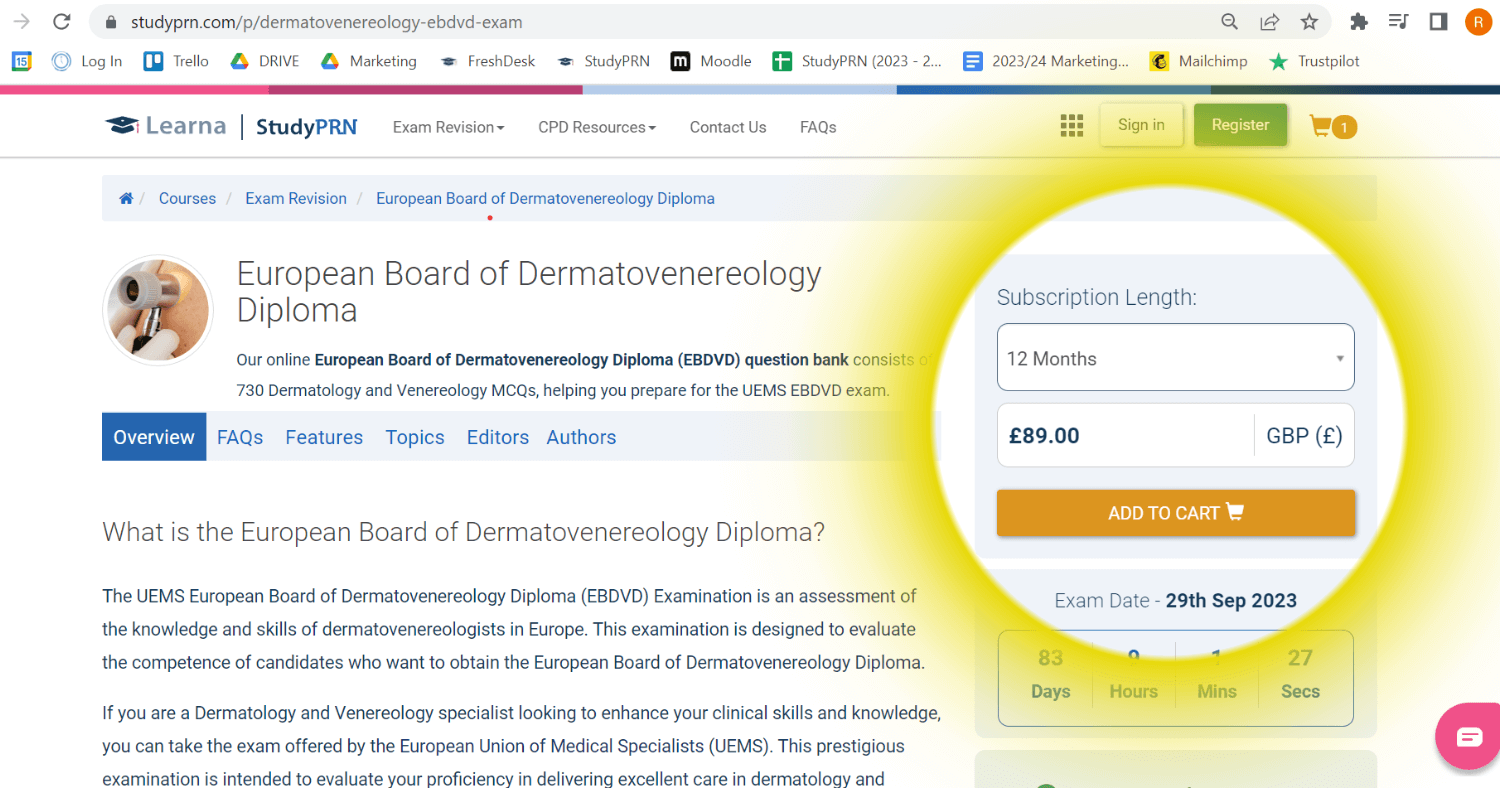This screenshot has width=1500, height=788.
Task: Switch to the Topics tab
Action: [x=415, y=437]
